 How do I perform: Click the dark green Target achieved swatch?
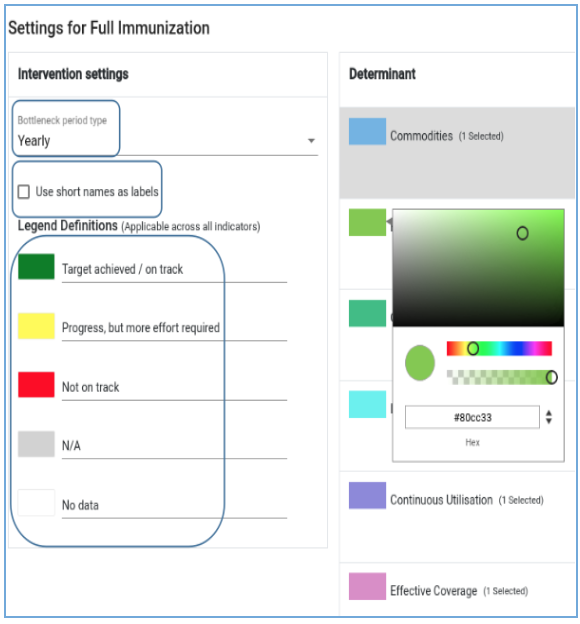coord(36,266)
